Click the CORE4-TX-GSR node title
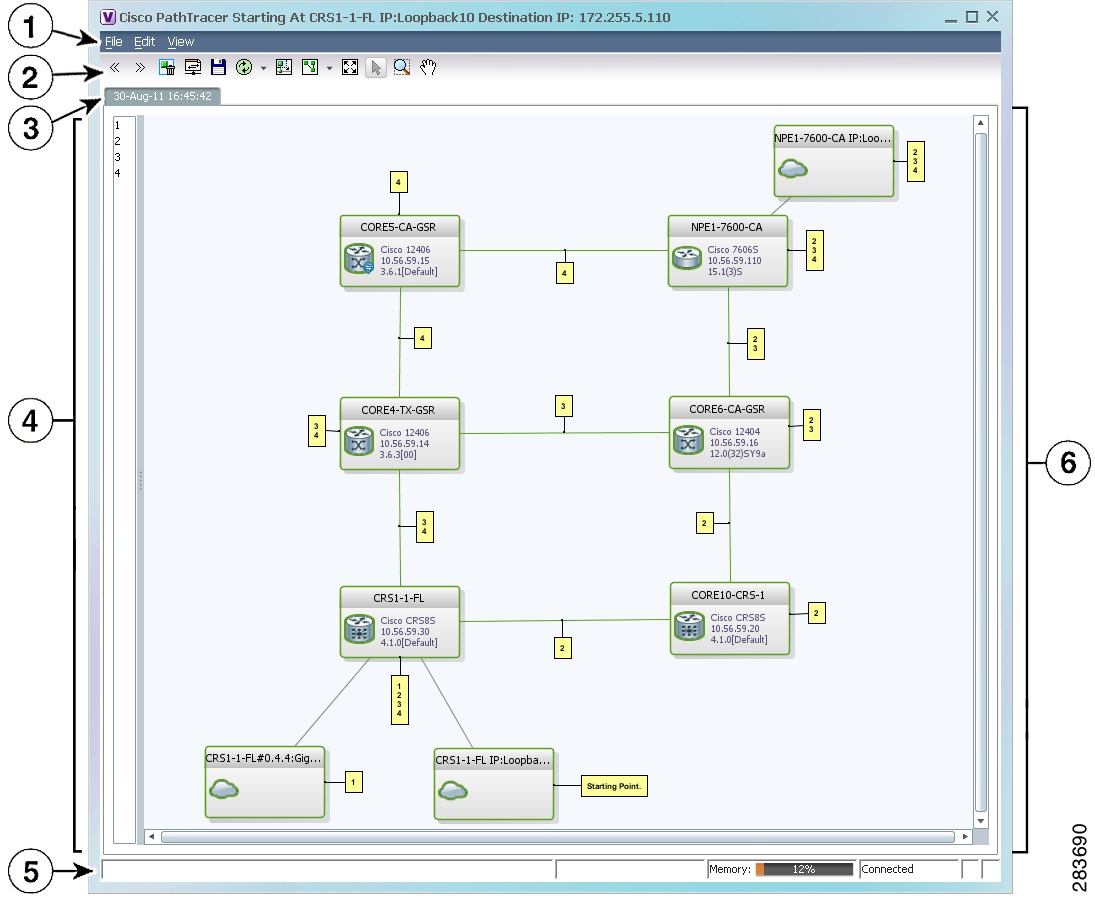This screenshot has width=1095, height=904. pyautogui.click(x=398, y=410)
